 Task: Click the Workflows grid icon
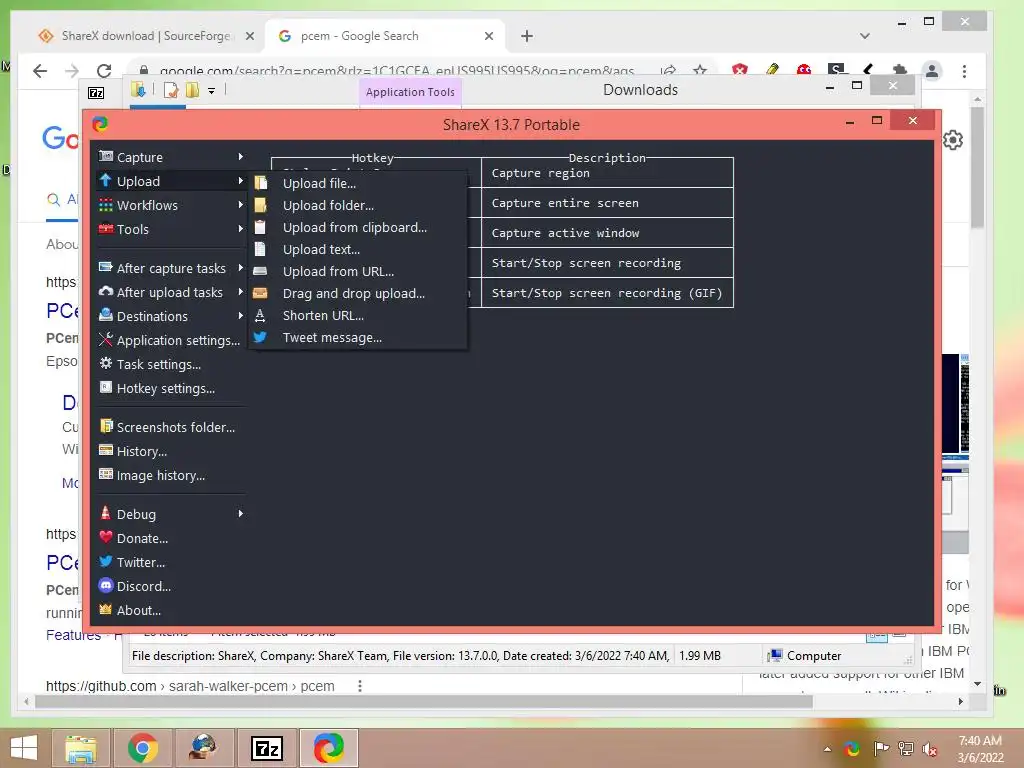[106, 205]
